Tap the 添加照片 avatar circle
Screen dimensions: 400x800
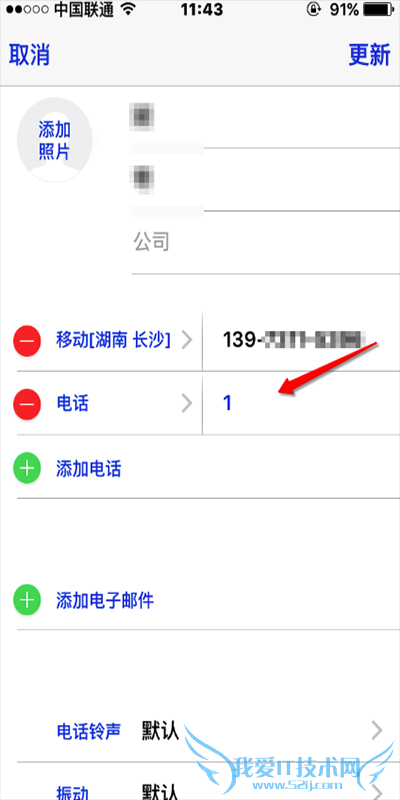[x=55, y=139]
